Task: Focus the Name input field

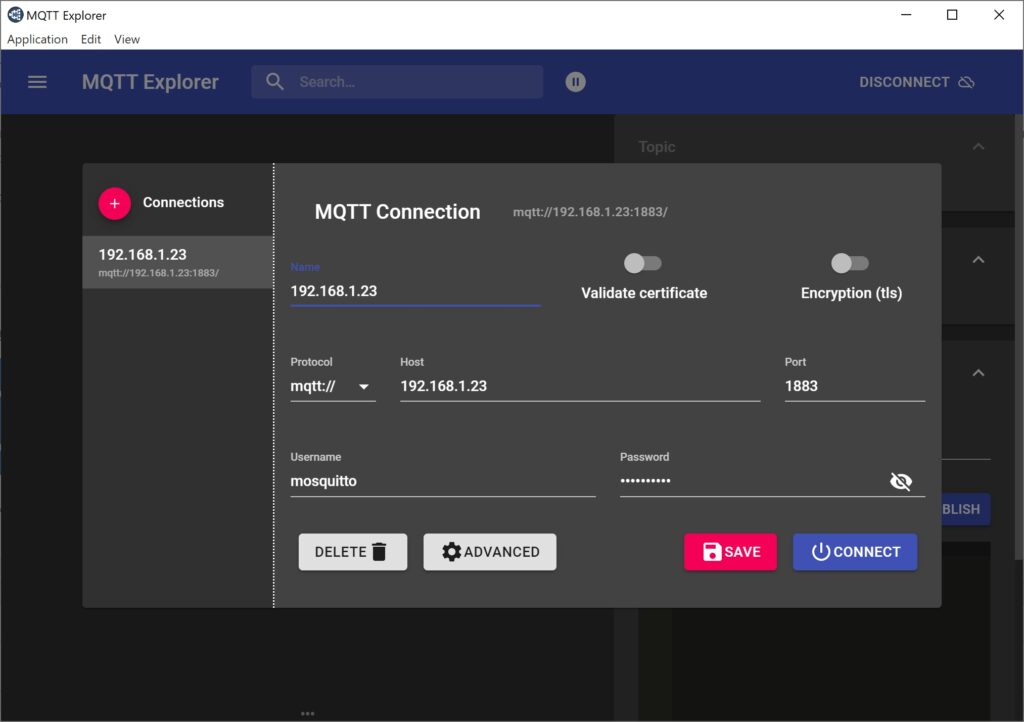Action: coord(415,291)
